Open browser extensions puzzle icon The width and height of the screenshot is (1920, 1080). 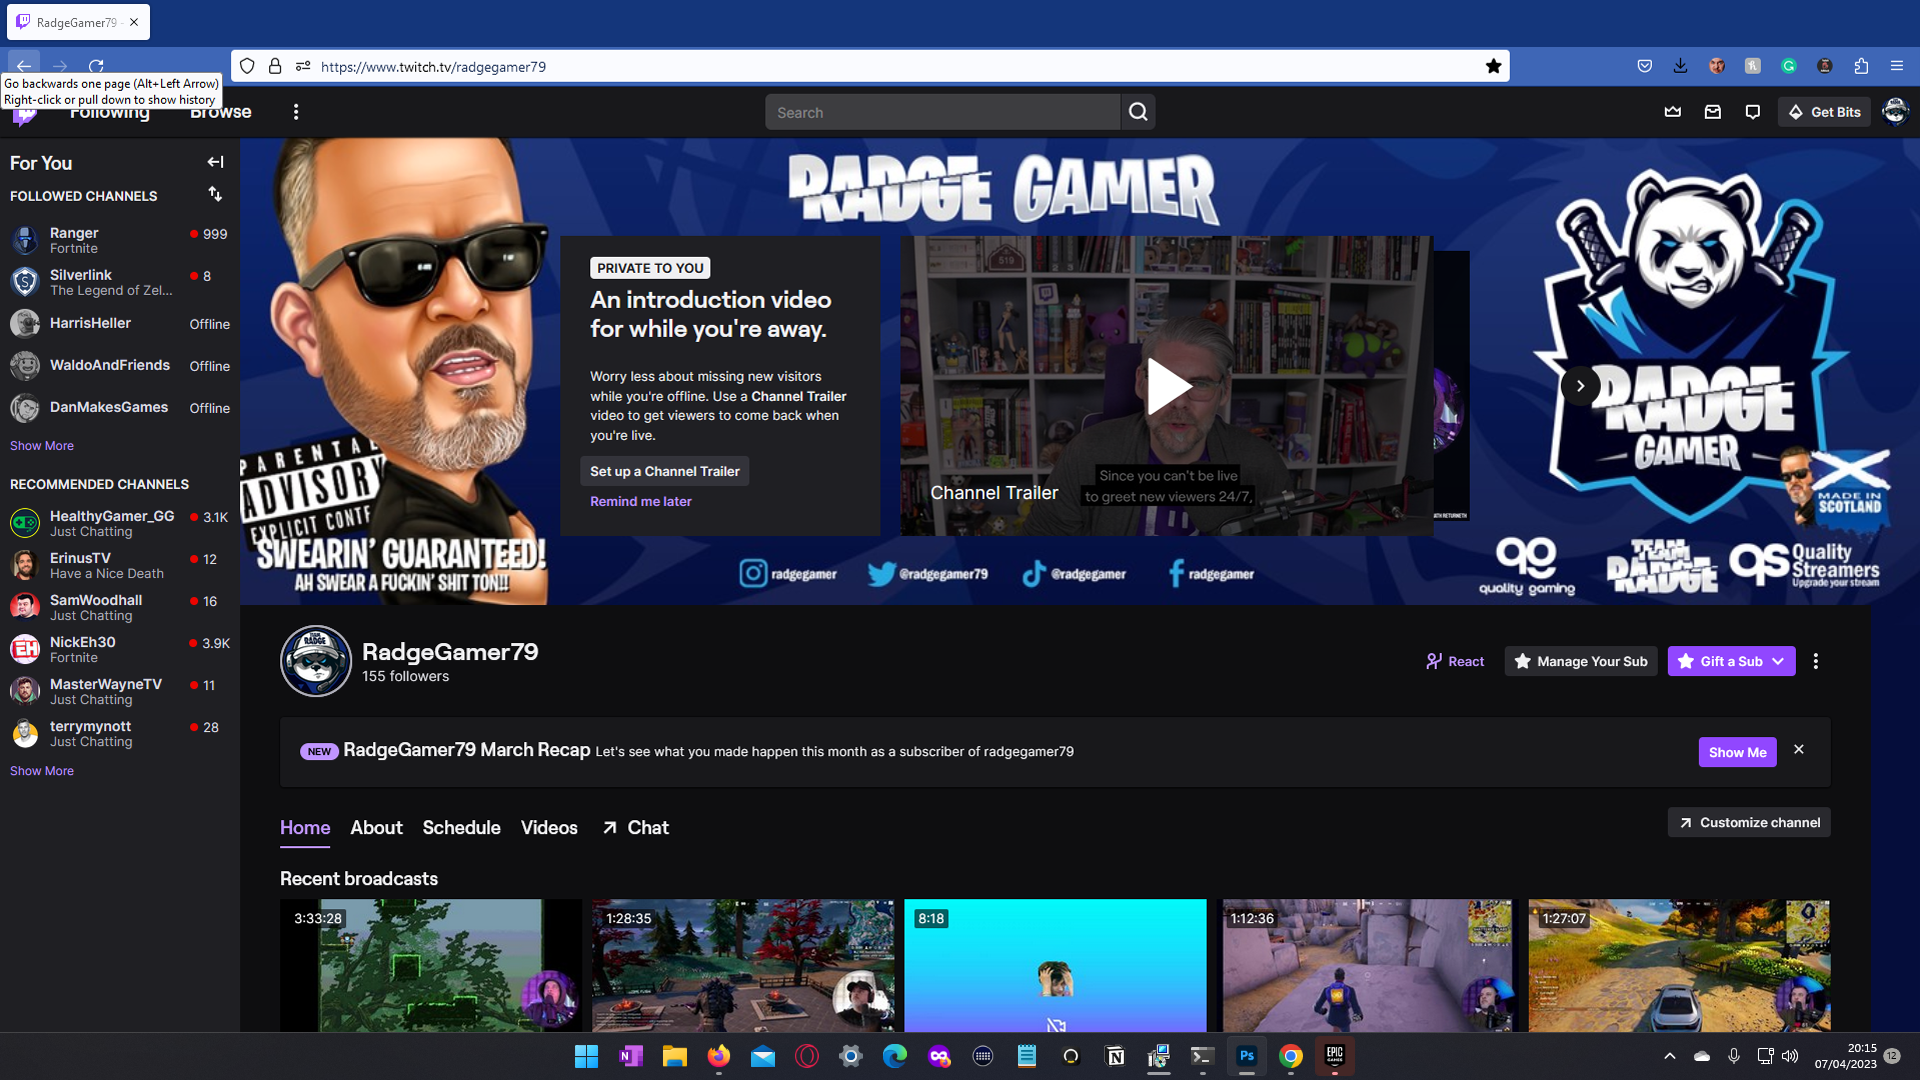(x=1861, y=66)
